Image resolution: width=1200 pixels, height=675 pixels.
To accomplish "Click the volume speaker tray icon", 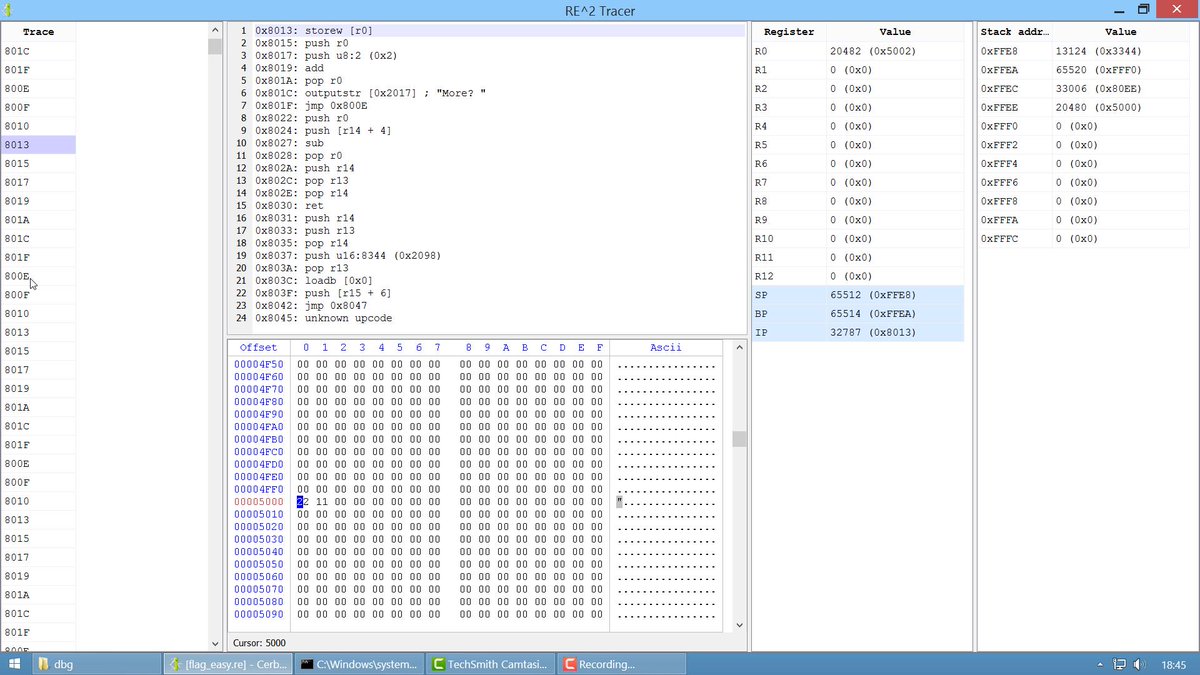I will [x=1139, y=664].
